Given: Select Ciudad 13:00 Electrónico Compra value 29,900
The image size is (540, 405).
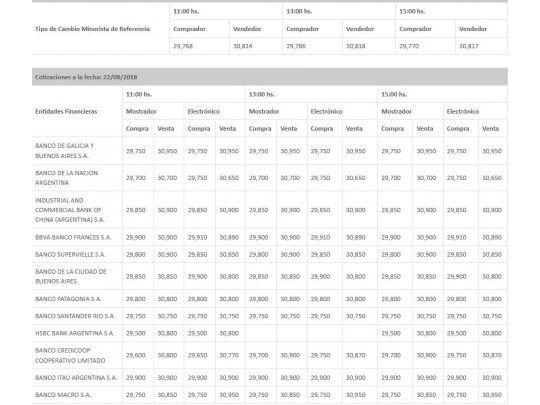Looking at the screenshot, I should pos(320,276).
